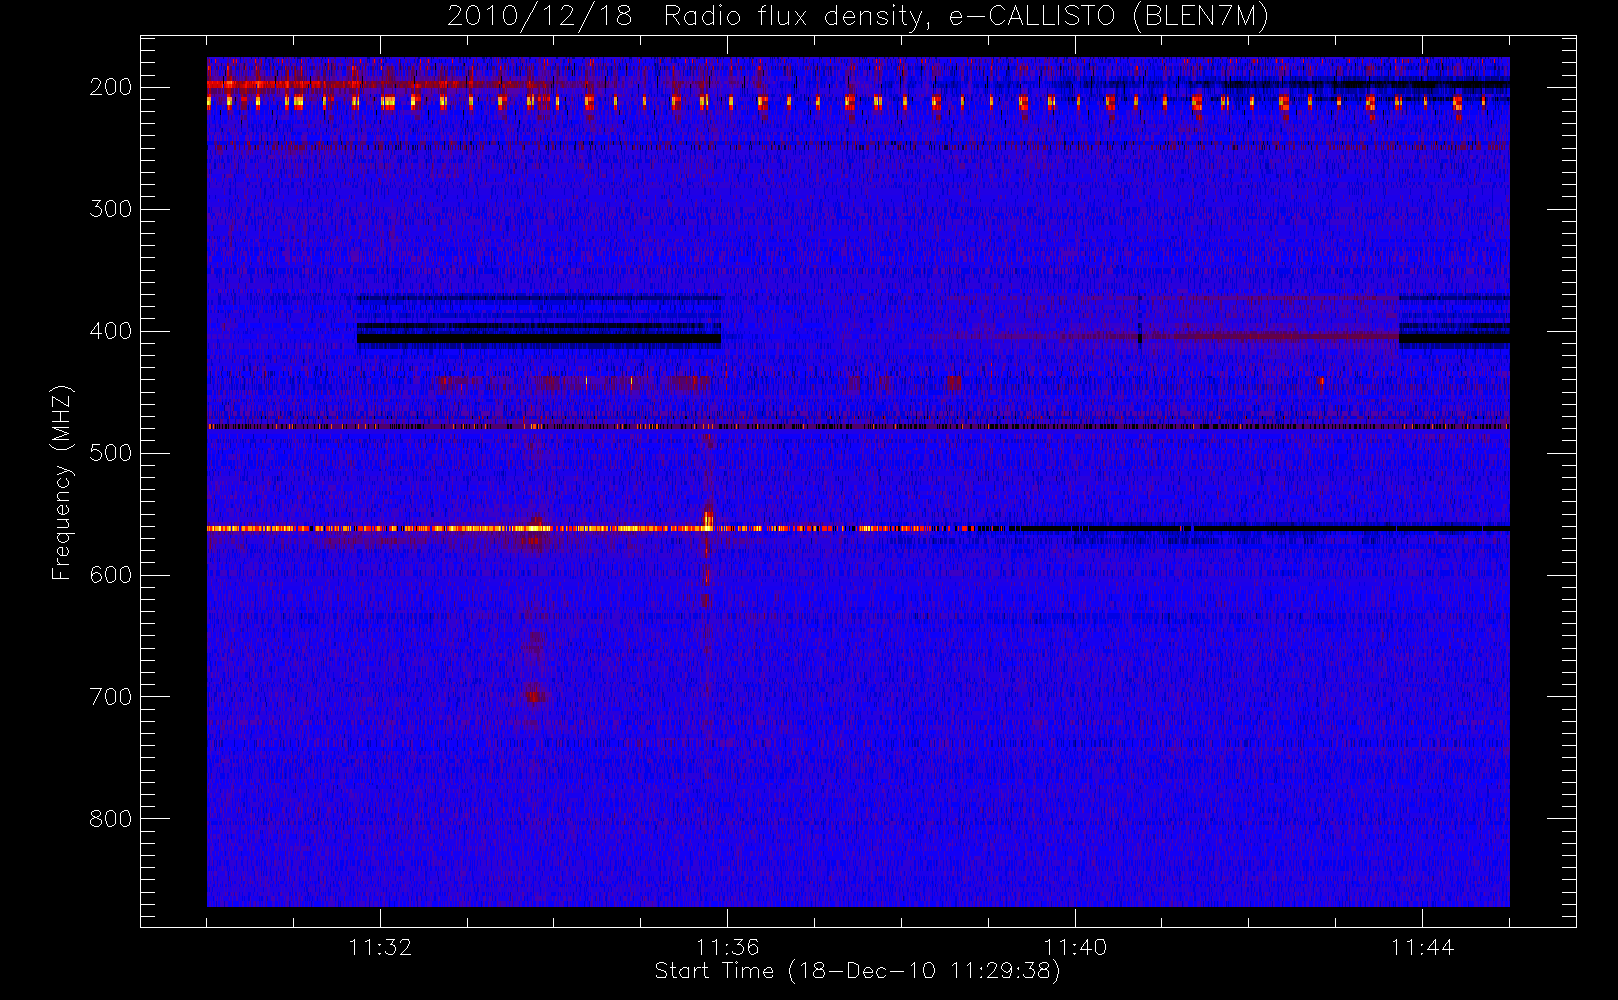The image size is (1618, 1000).
Task: Click the bright burst spike near 550 MHz
Action: [x=708, y=519]
